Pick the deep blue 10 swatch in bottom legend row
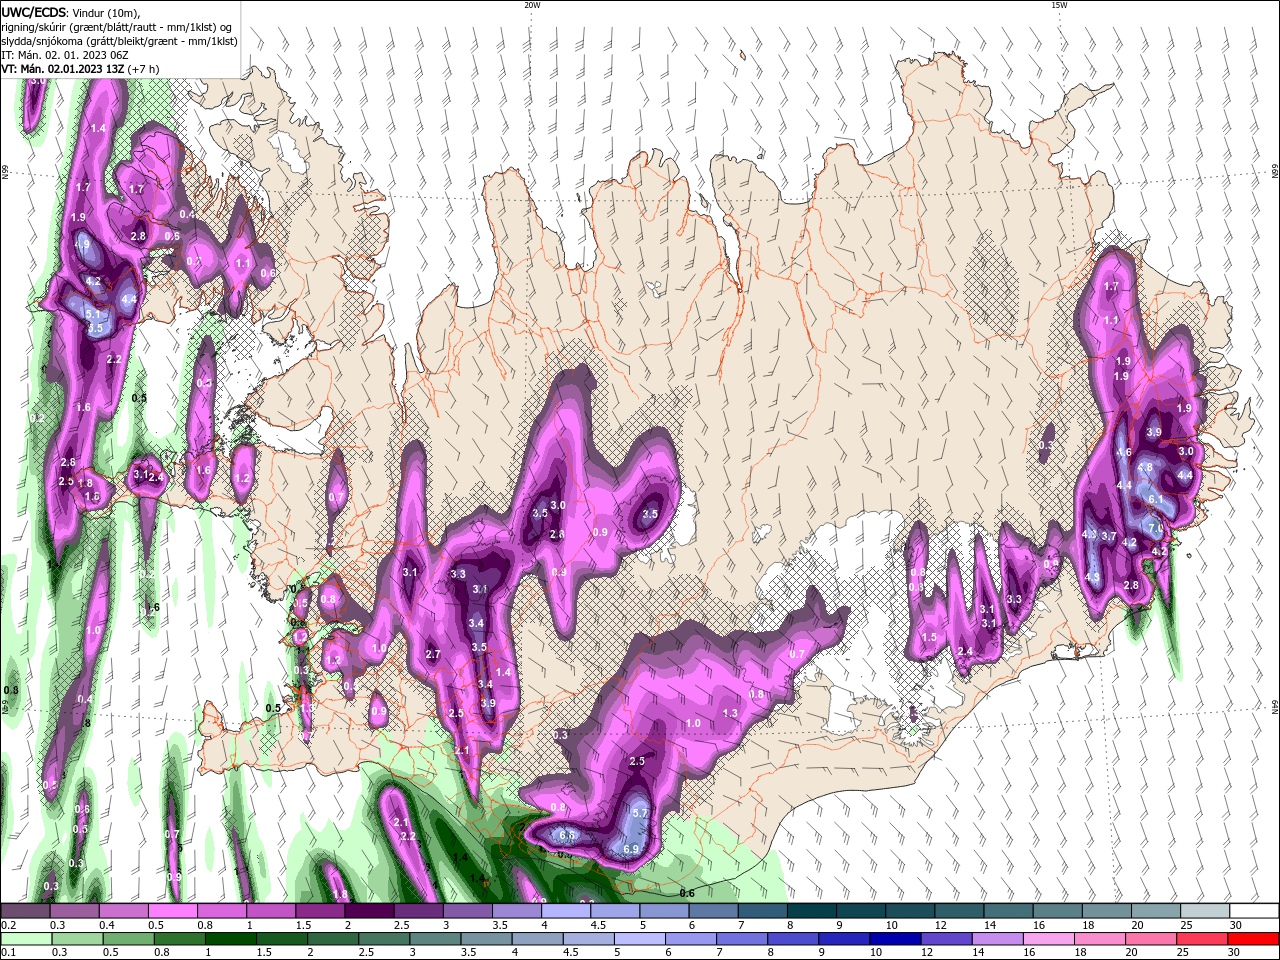The image size is (1280, 960). point(896,939)
